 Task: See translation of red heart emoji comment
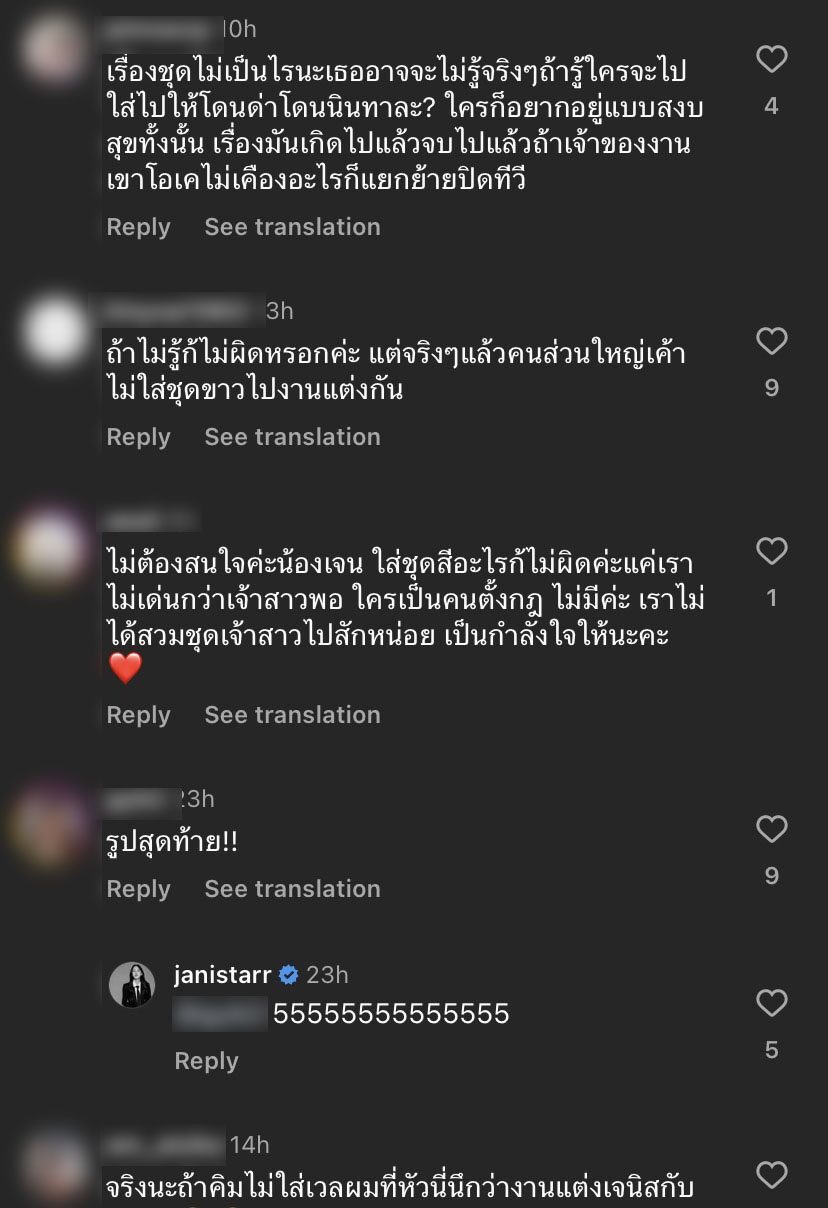tap(292, 715)
